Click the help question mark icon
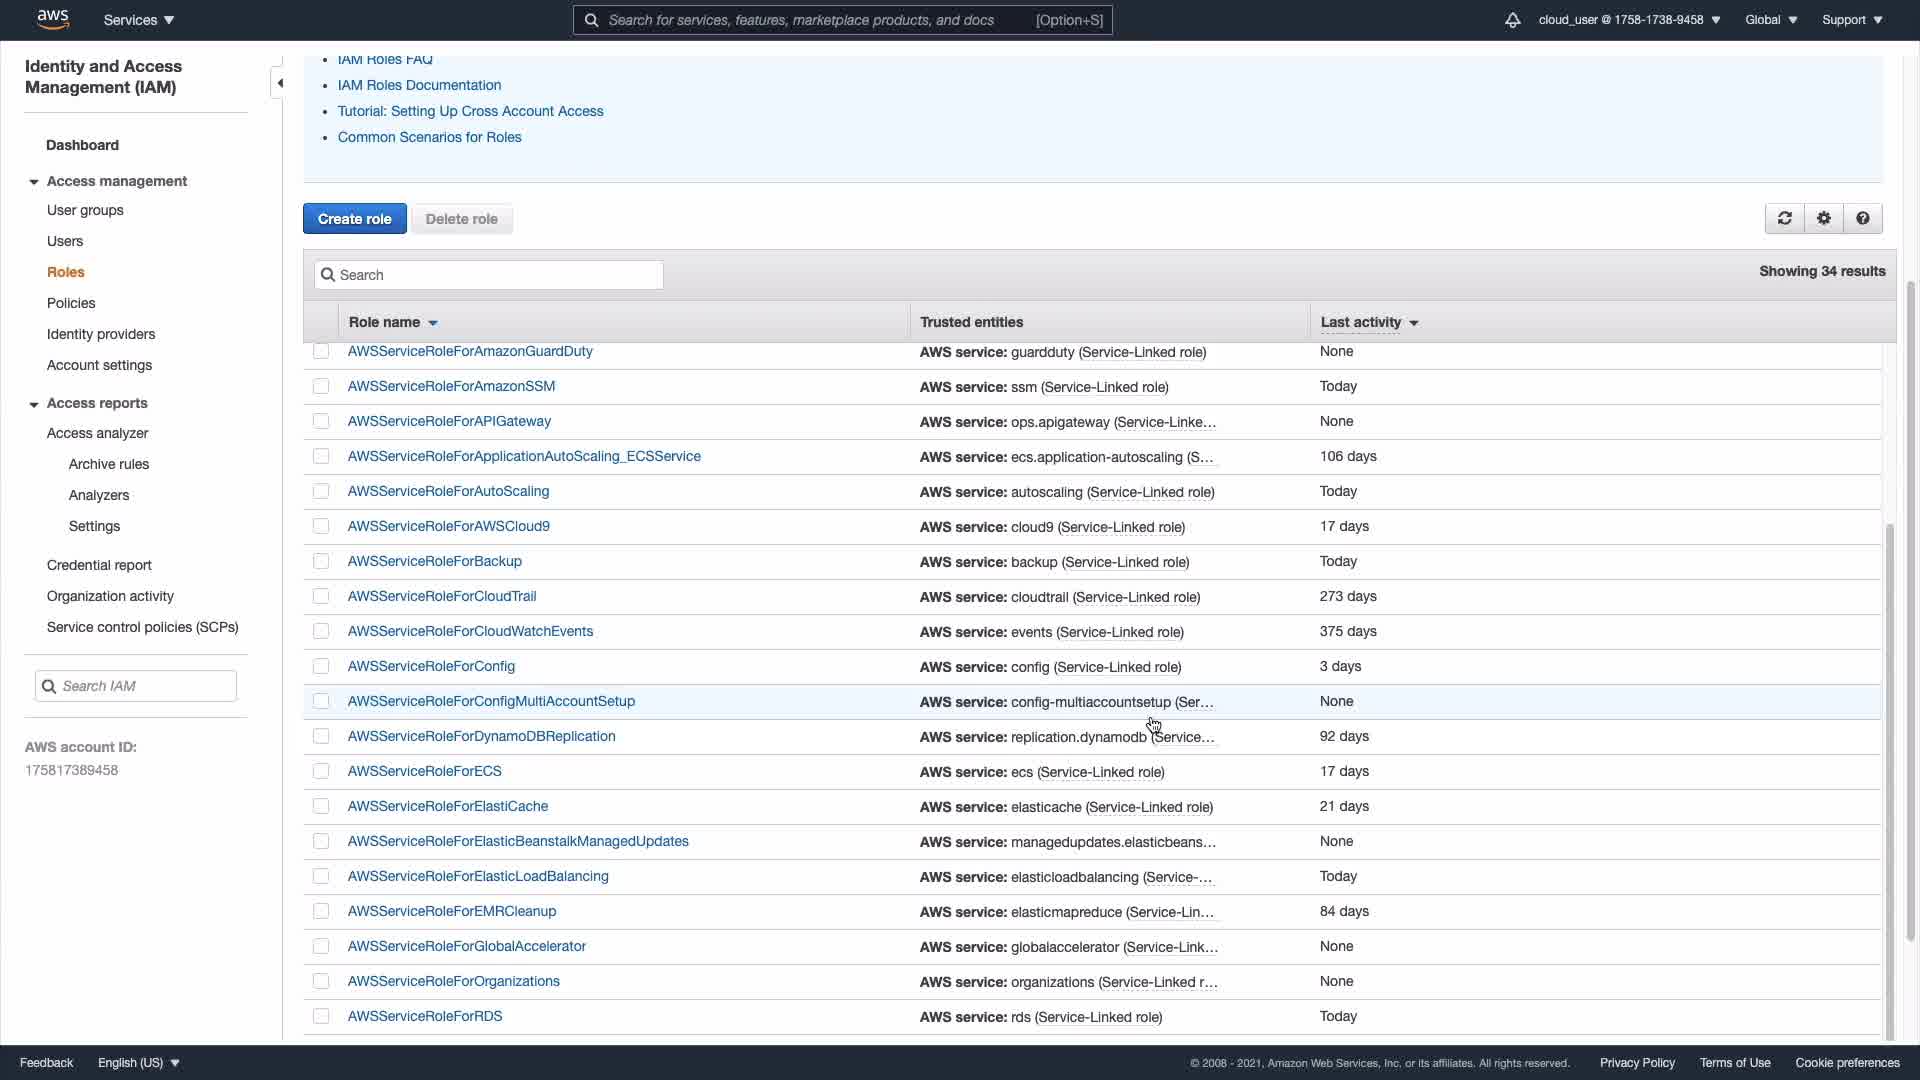Viewport: 1920px width, 1080px height. 1862,219
